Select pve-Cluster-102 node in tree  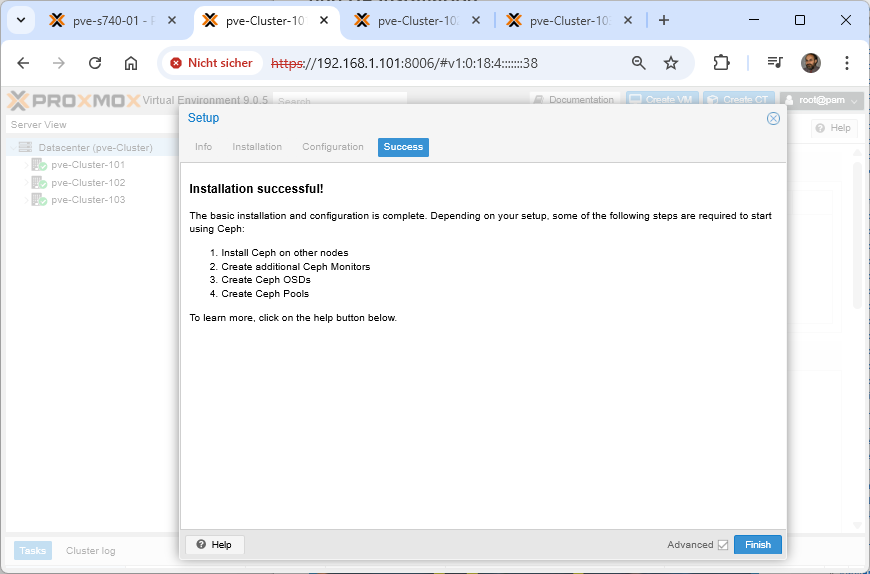click(x=87, y=183)
